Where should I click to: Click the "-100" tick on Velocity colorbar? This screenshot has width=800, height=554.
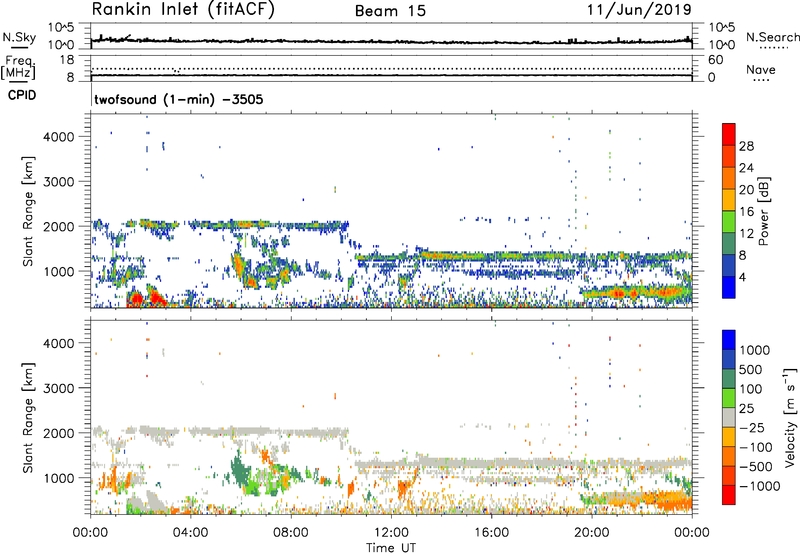tap(756, 447)
